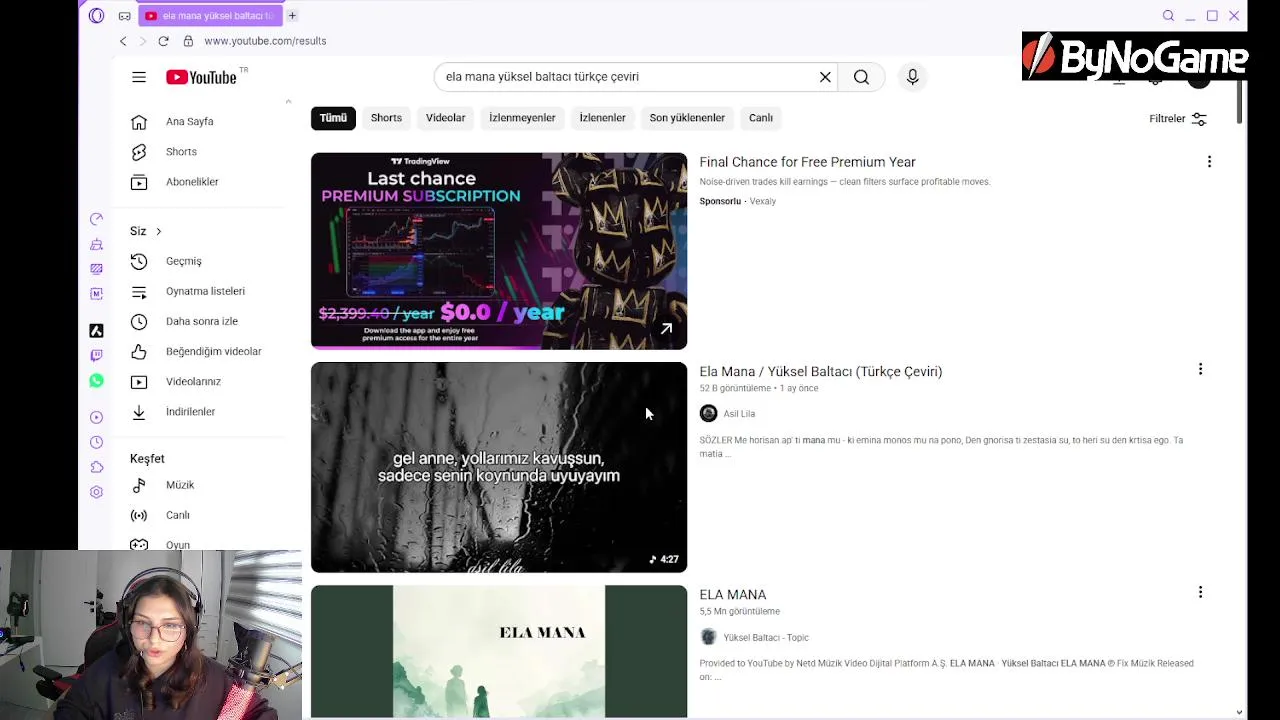Open Final Chance for Free Premium Year

click(x=807, y=162)
